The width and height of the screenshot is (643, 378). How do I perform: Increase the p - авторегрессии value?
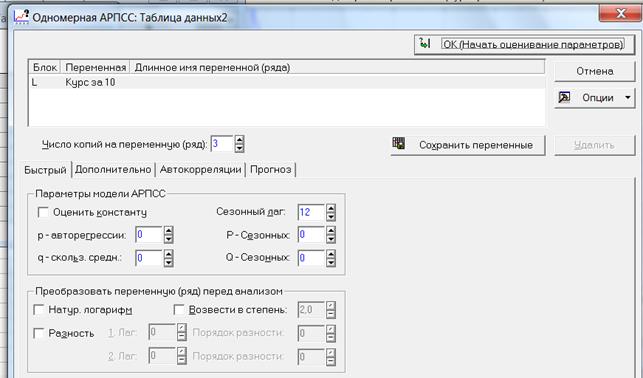pos(168,230)
